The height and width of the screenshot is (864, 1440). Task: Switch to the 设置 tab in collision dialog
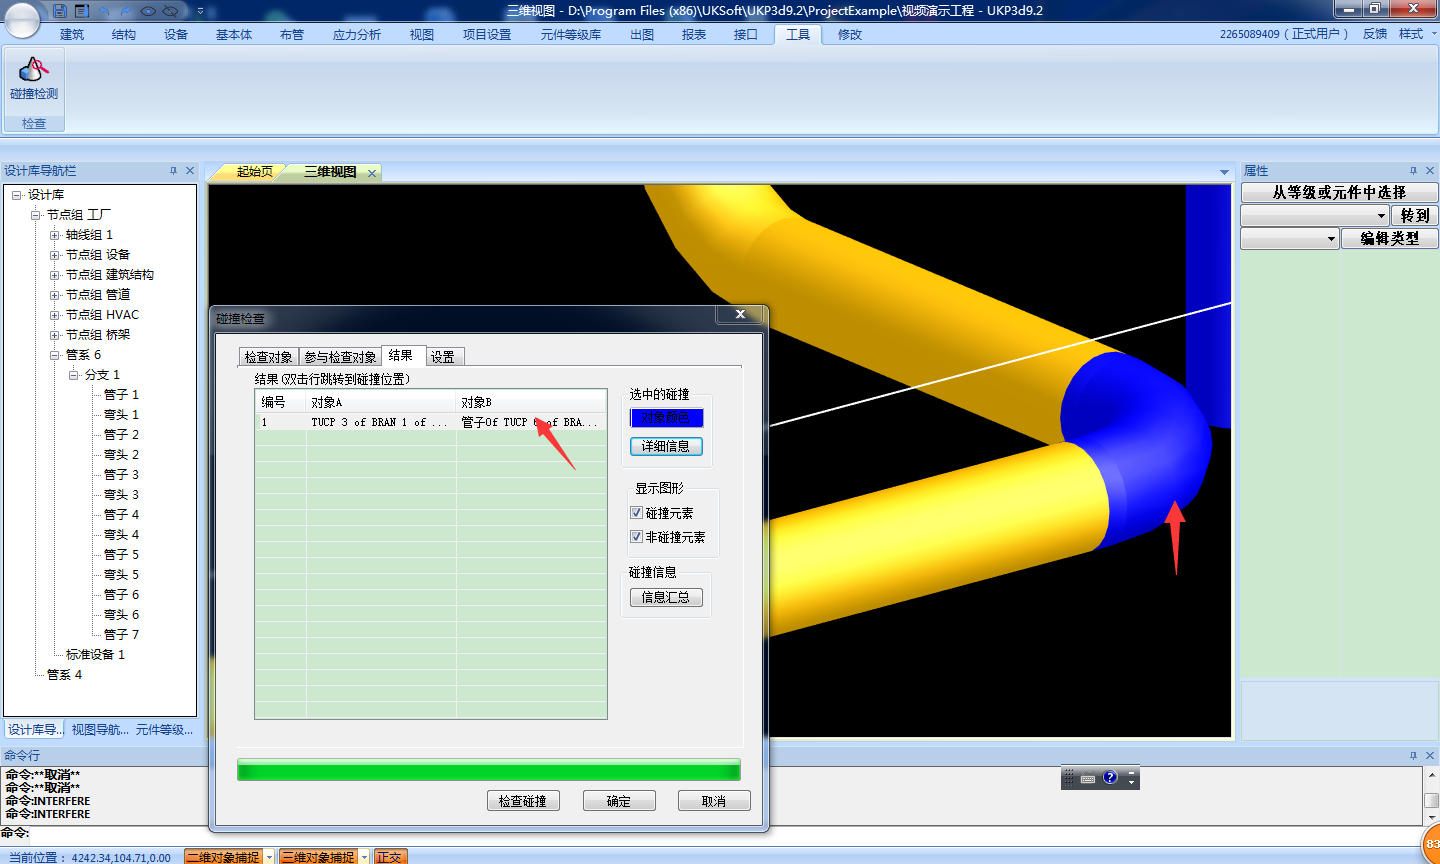click(443, 357)
